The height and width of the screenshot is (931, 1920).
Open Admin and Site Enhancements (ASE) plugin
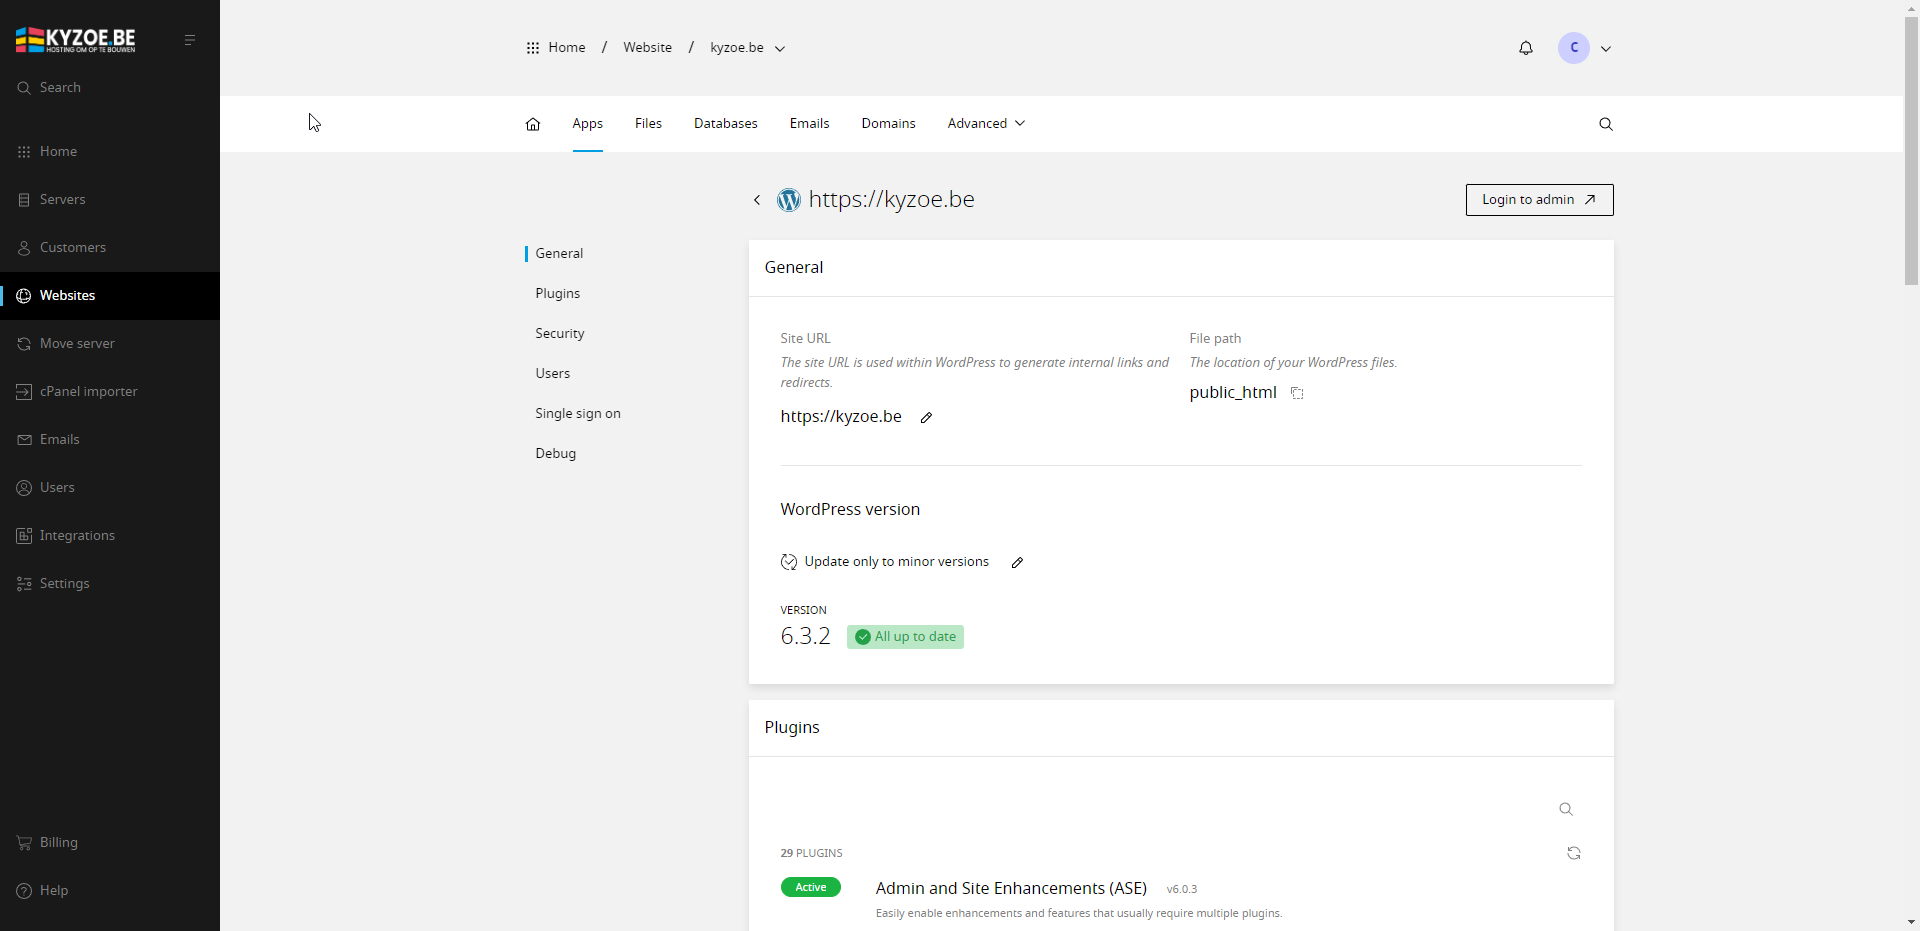[x=1011, y=889]
